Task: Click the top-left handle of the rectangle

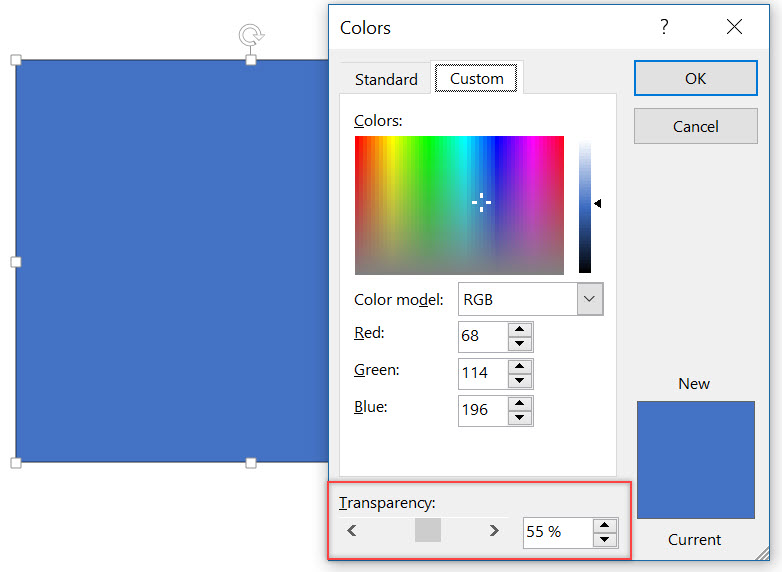Action: 16,60
